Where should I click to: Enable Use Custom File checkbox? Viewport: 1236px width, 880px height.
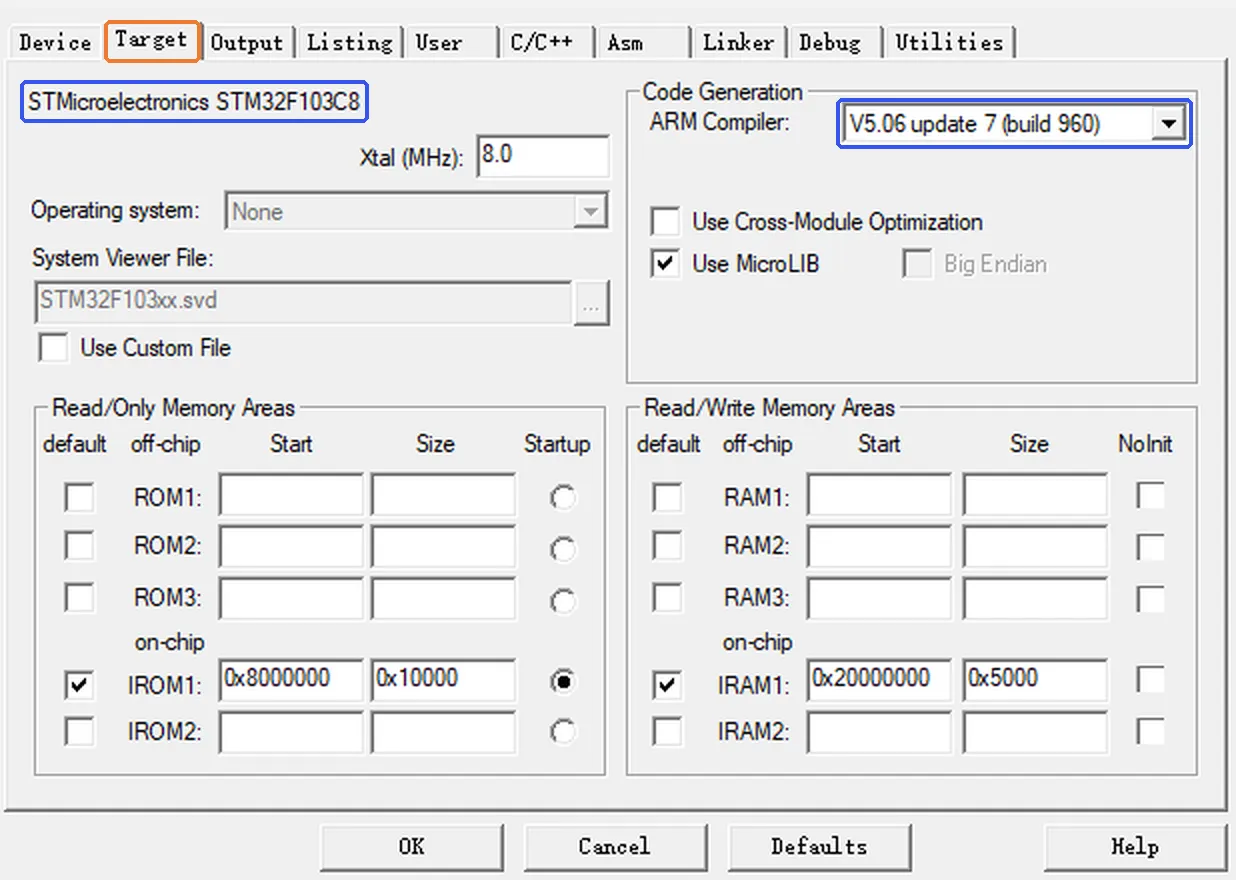54,348
